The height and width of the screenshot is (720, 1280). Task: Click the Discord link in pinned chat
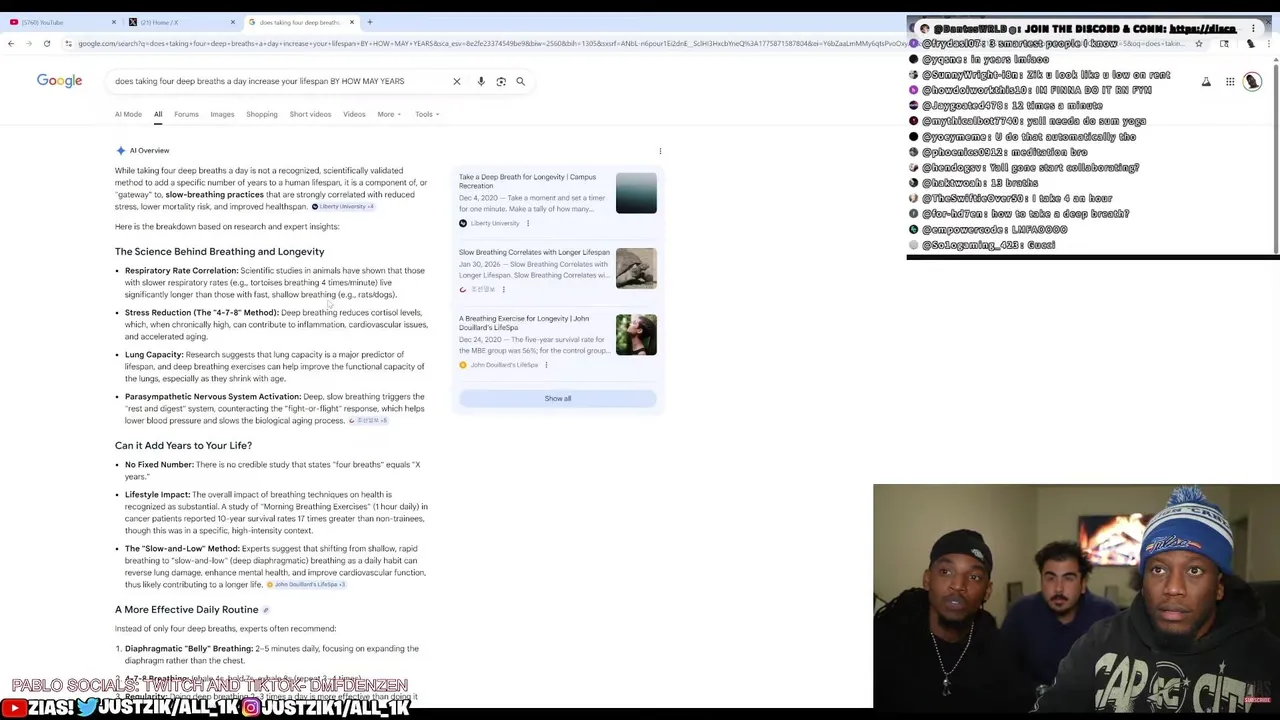coord(1203,29)
